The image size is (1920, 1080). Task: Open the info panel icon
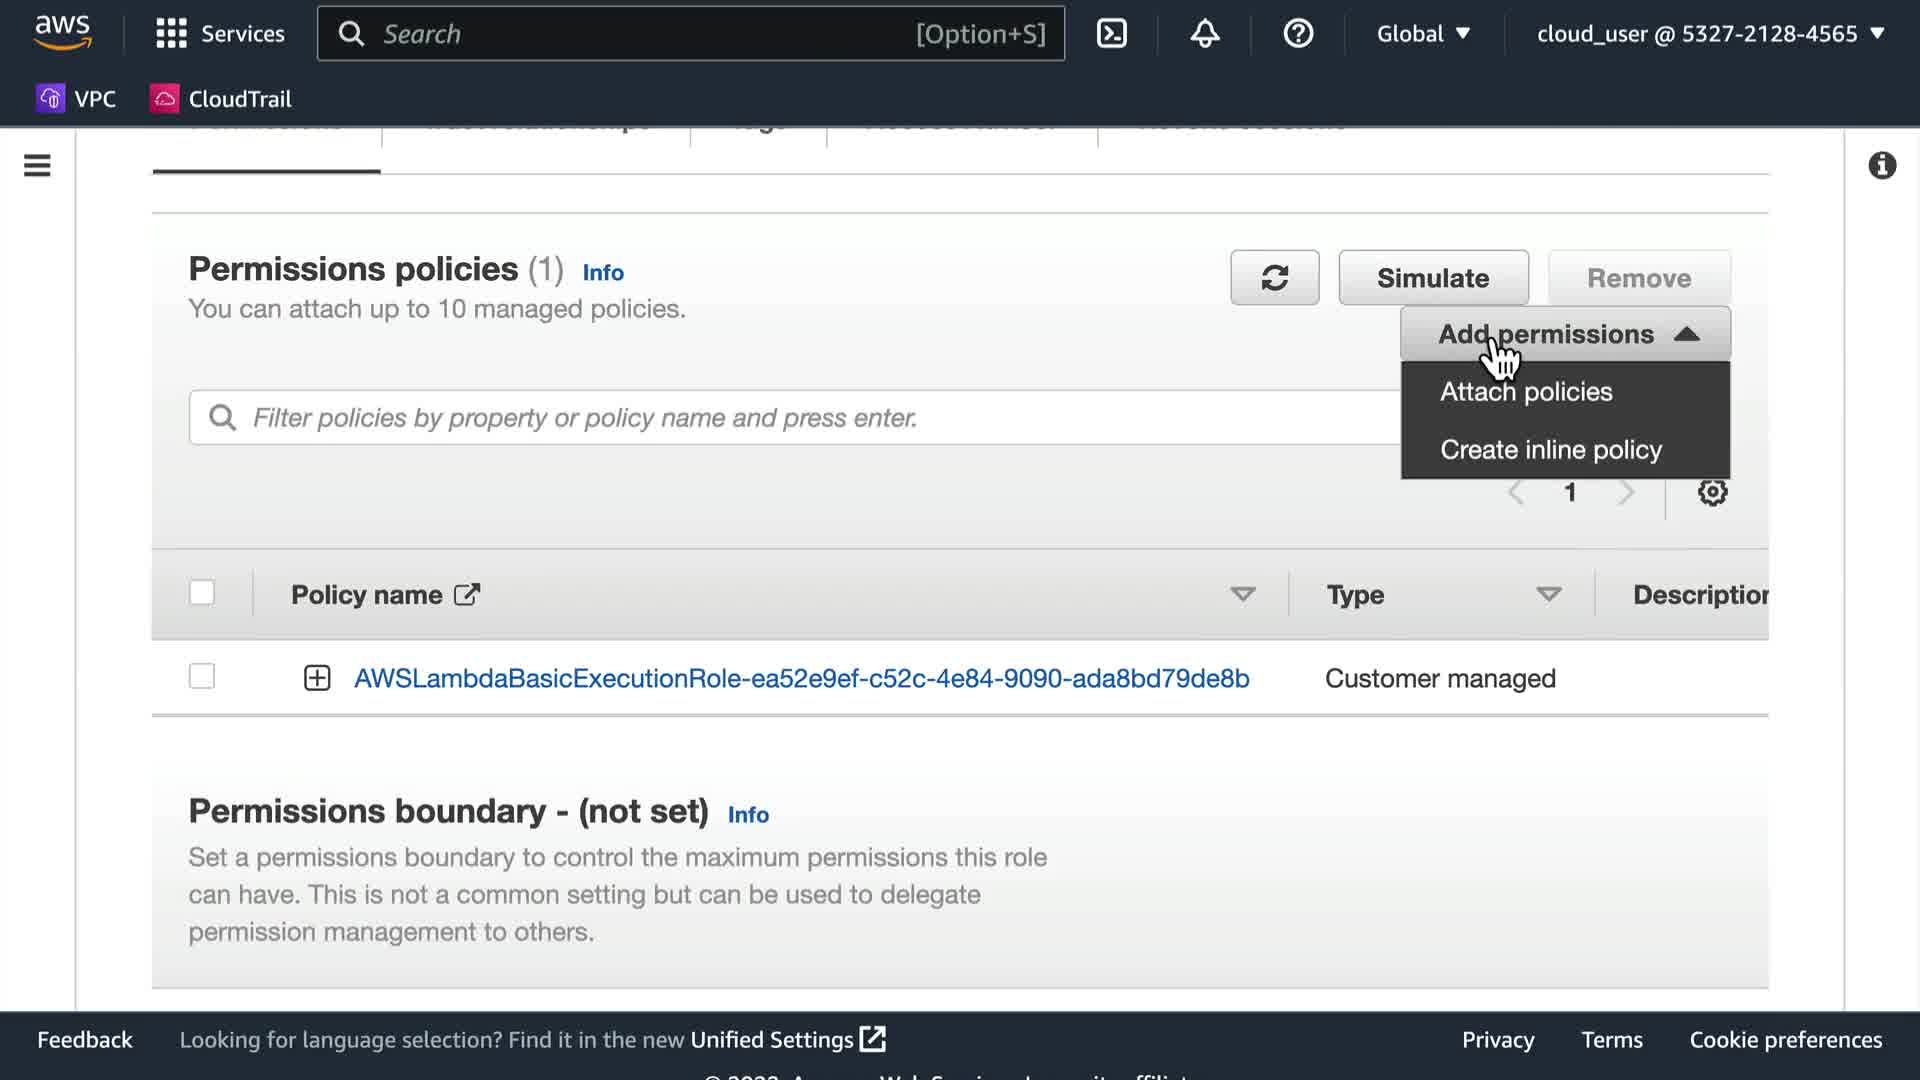[1882, 166]
